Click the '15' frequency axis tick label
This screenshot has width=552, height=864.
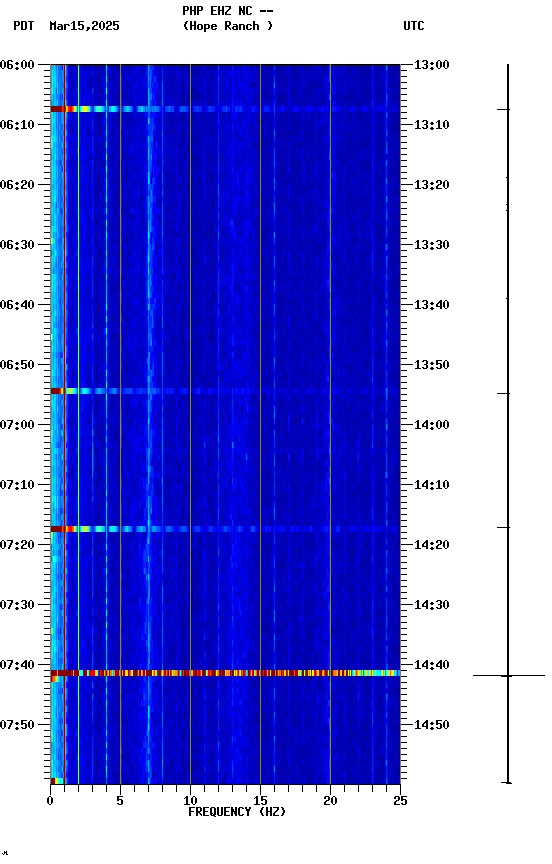point(260,802)
